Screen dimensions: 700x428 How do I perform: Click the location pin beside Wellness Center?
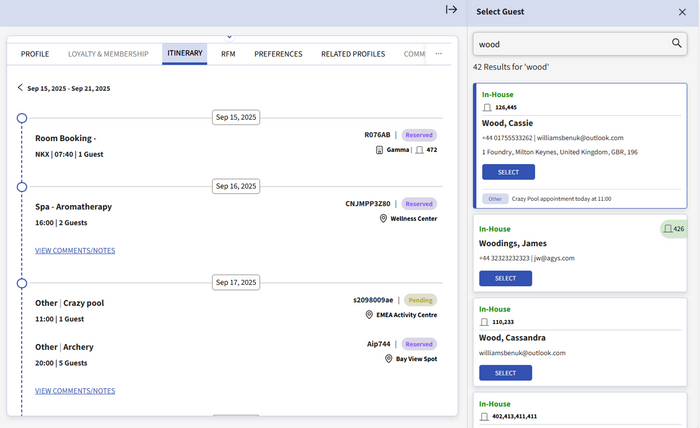[x=383, y=218]
